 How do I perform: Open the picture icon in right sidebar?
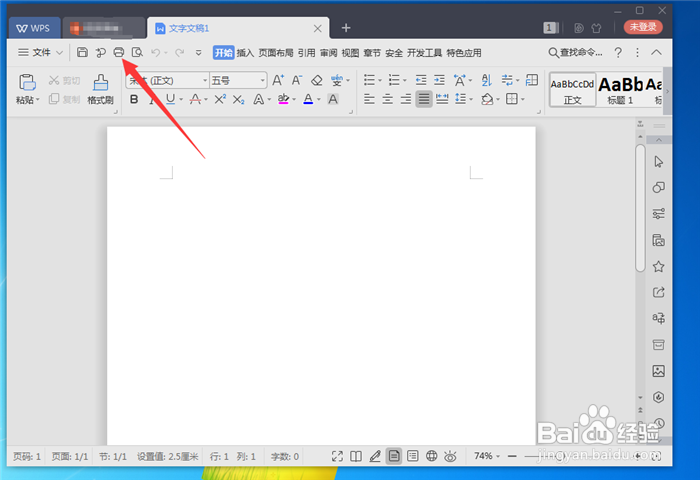(x=658, y=371)
